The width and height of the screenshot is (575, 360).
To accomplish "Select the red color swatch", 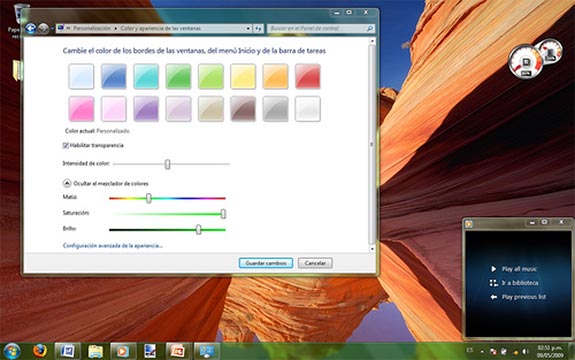I will coord(308,76).
